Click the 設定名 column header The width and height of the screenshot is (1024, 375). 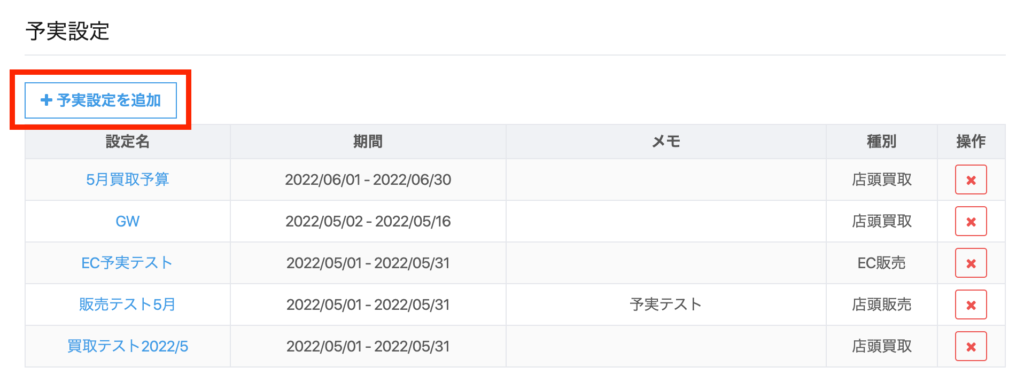point(127,141)
